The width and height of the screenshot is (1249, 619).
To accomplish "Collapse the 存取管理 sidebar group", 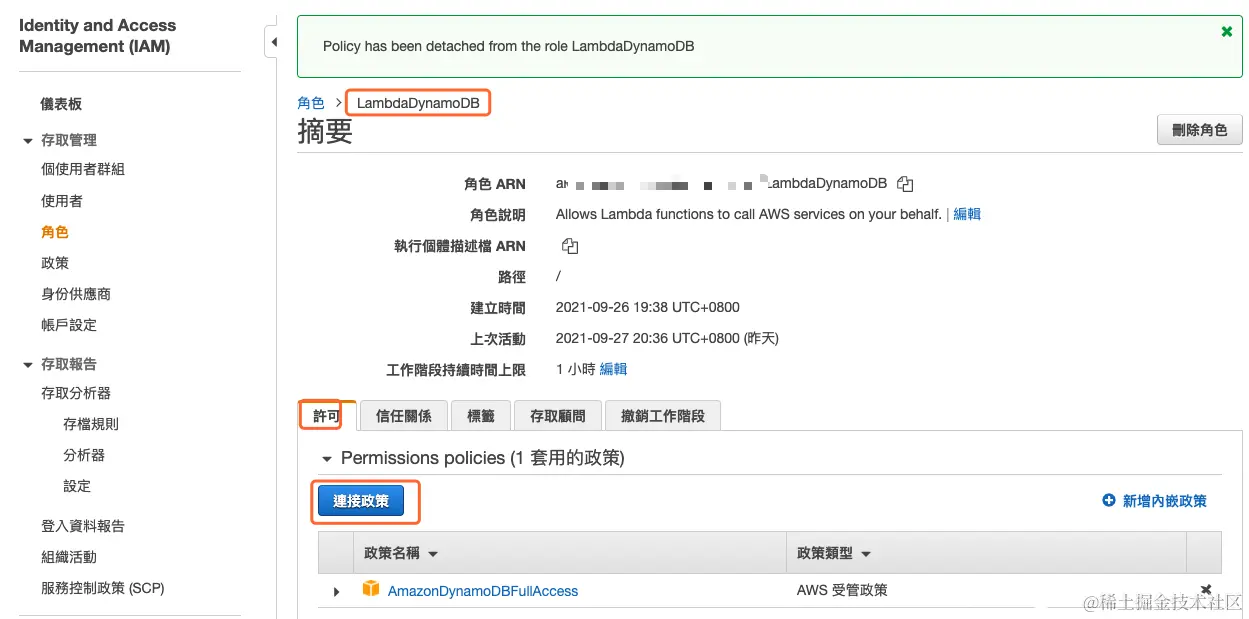I will pyautogui.click(x=28, y=141).
